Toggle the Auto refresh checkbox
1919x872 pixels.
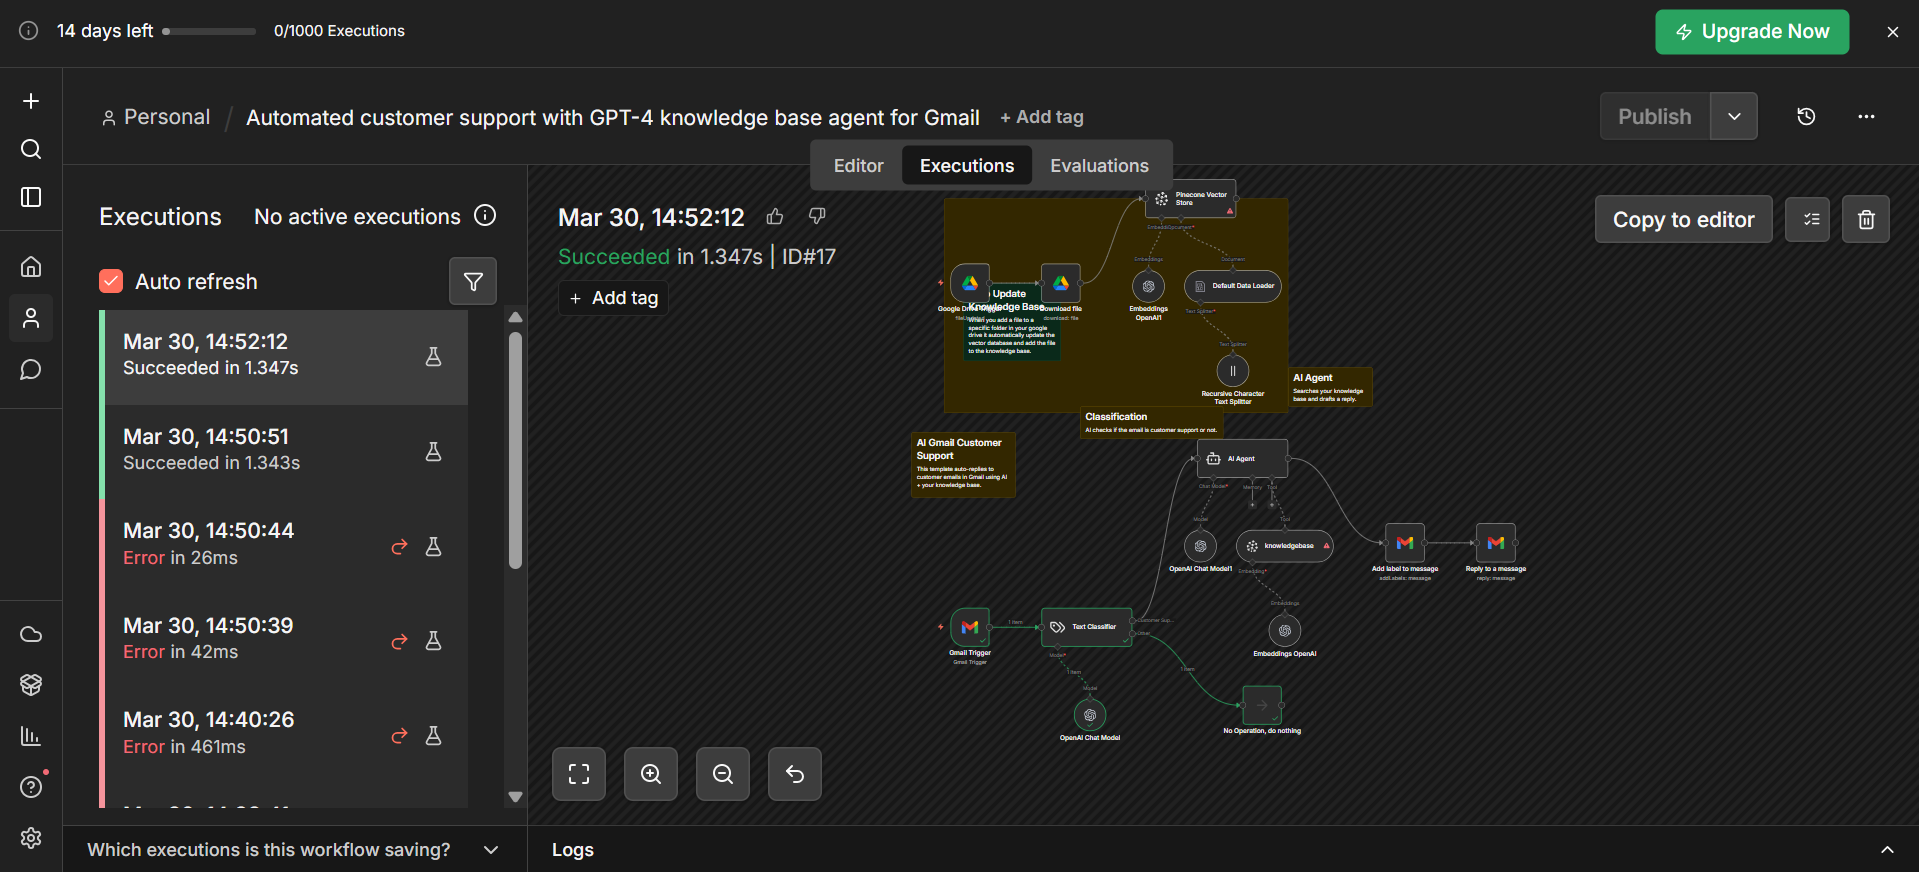(111, 282)
